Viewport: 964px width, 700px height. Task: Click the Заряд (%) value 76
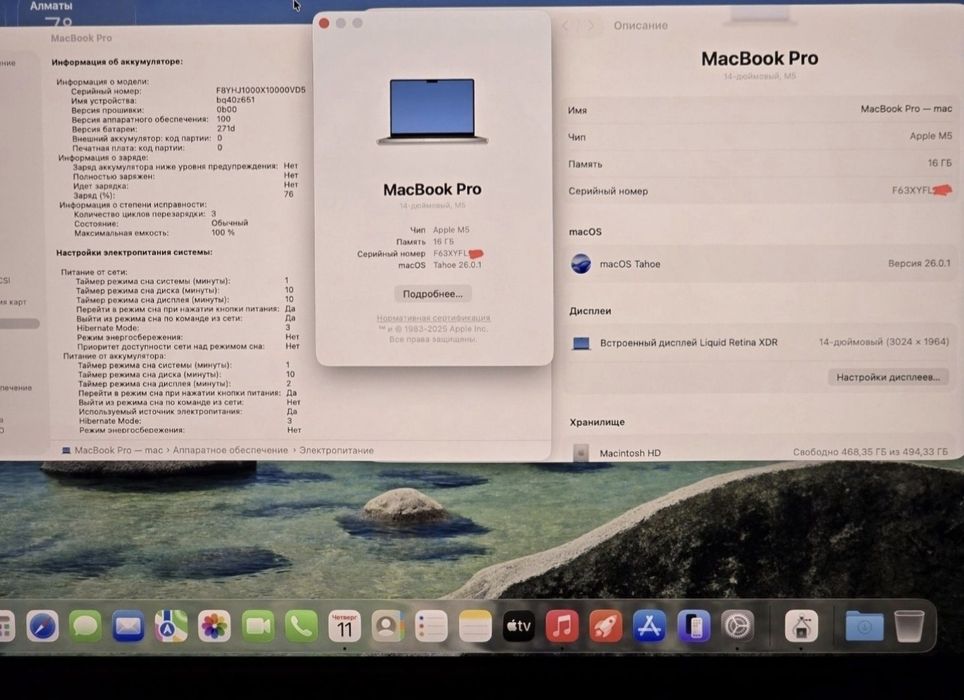[288, 194]
